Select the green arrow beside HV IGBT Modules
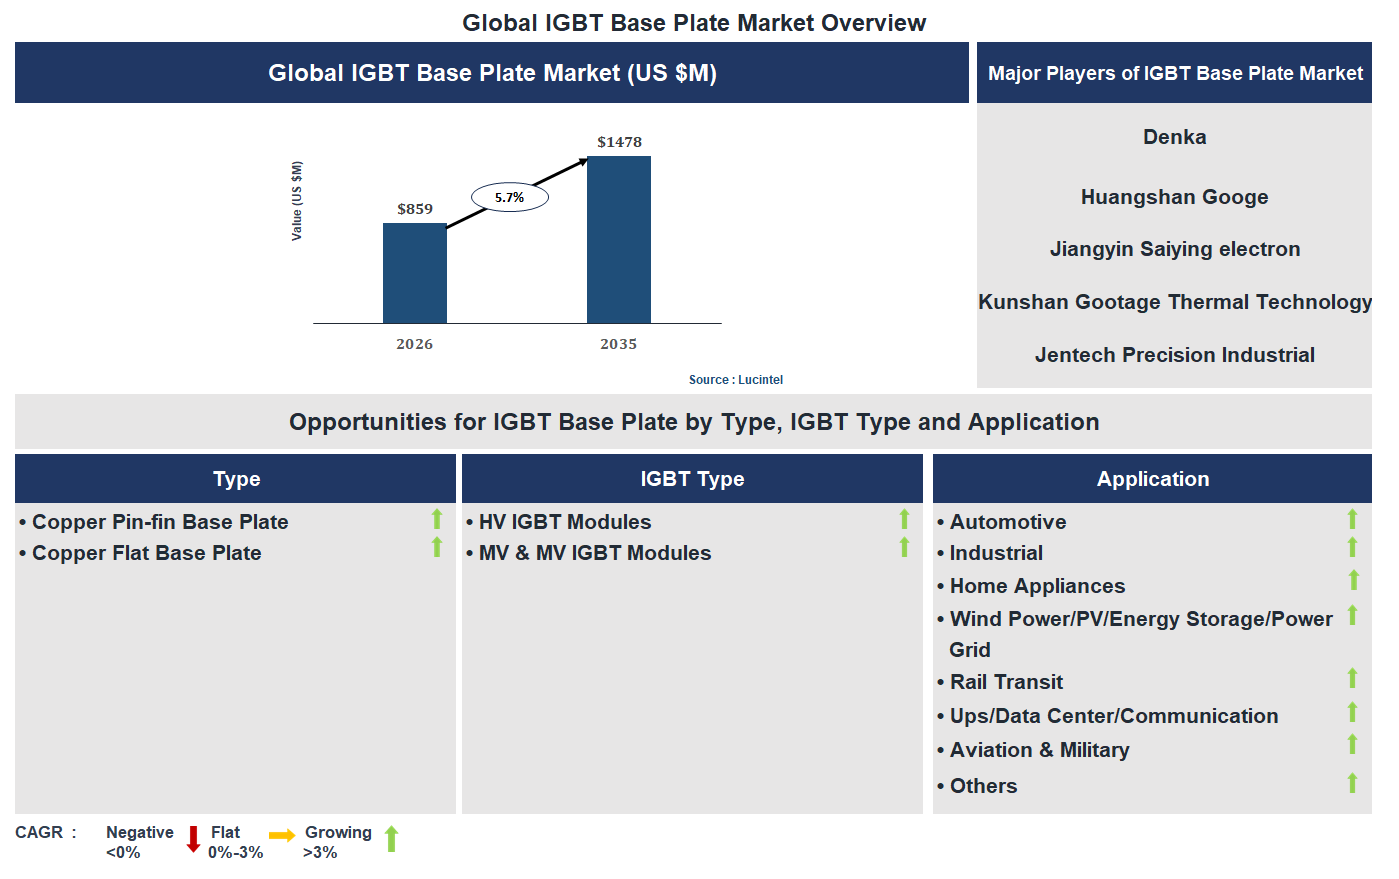This screenshot has height=879, width=1399. 903,519
